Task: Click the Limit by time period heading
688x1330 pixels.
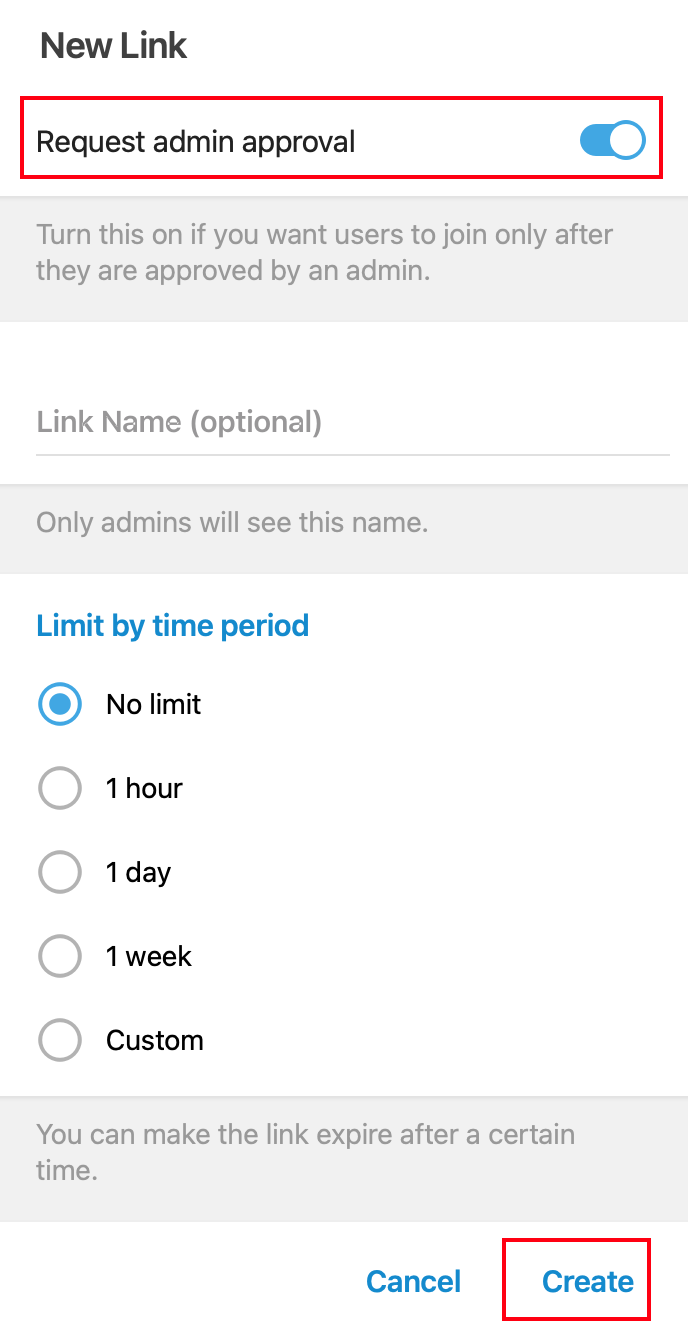Action: pyautogui.click(x=172, y=626)
